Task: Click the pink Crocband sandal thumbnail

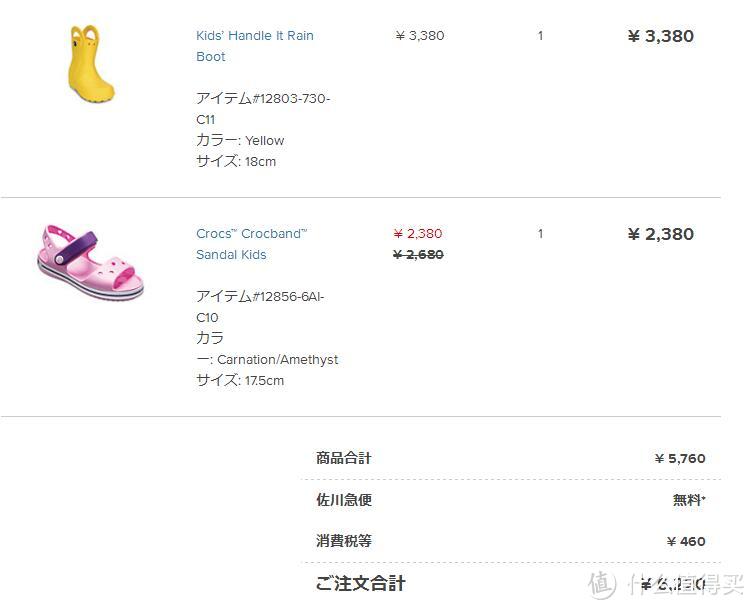Action: click(x=90, y=262)
